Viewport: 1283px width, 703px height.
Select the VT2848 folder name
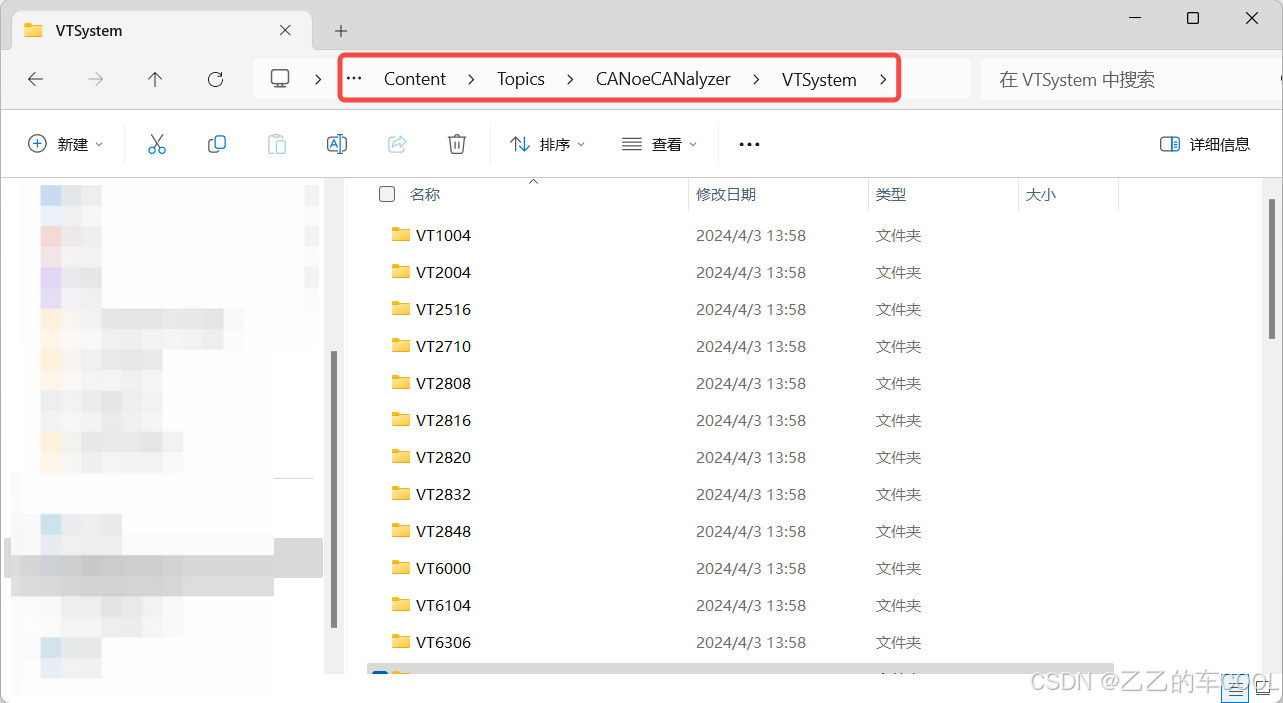point(443,531)
